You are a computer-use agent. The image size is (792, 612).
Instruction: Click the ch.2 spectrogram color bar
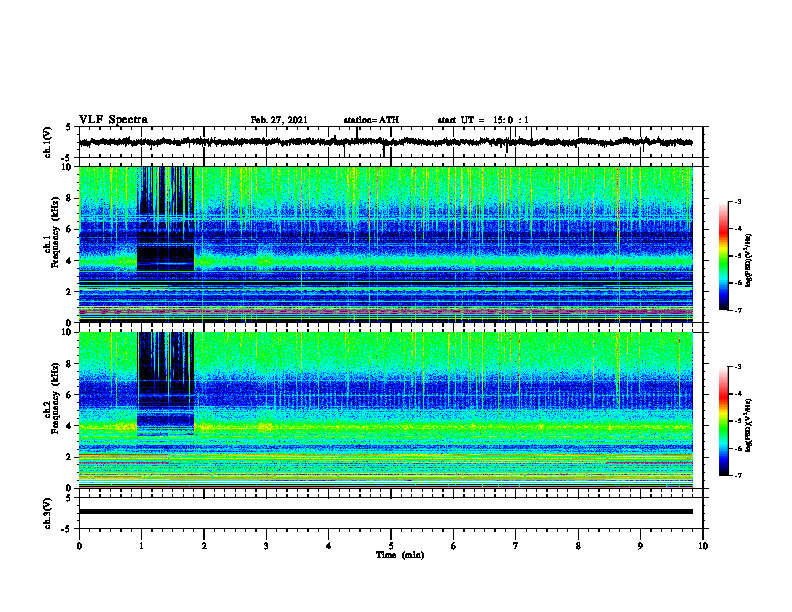pos(724,421)
